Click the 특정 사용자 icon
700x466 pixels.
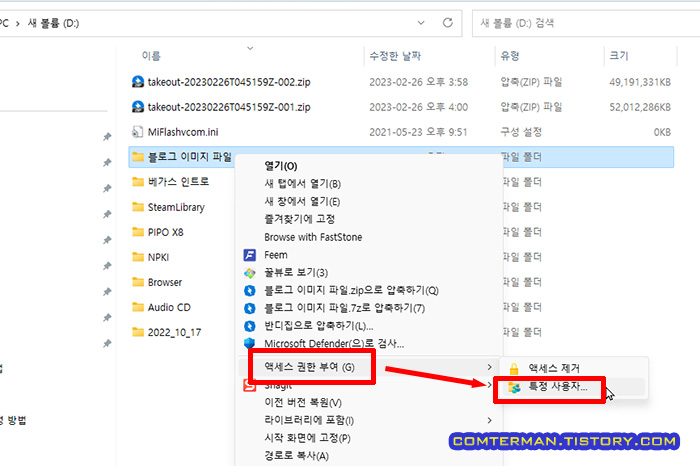tap(514, 387)
